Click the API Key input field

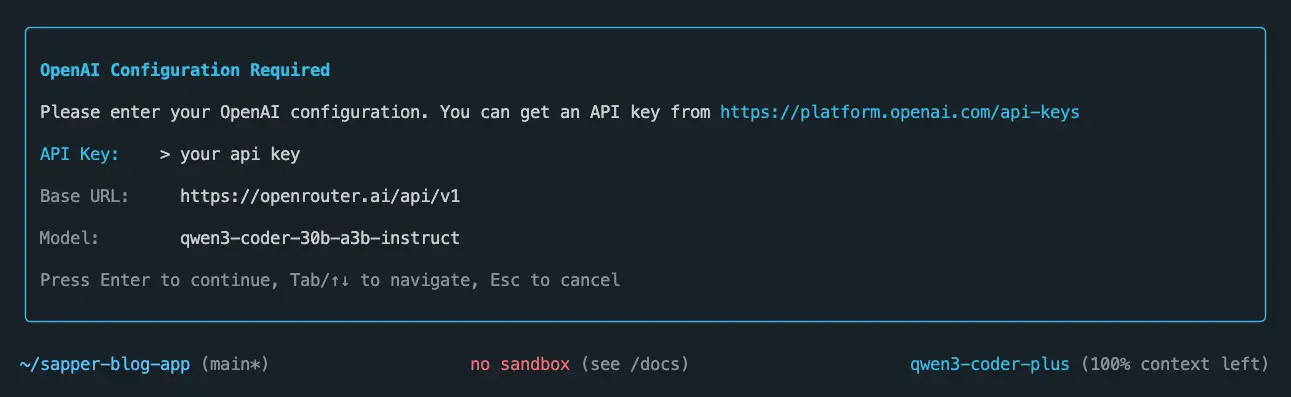[240, 154]
